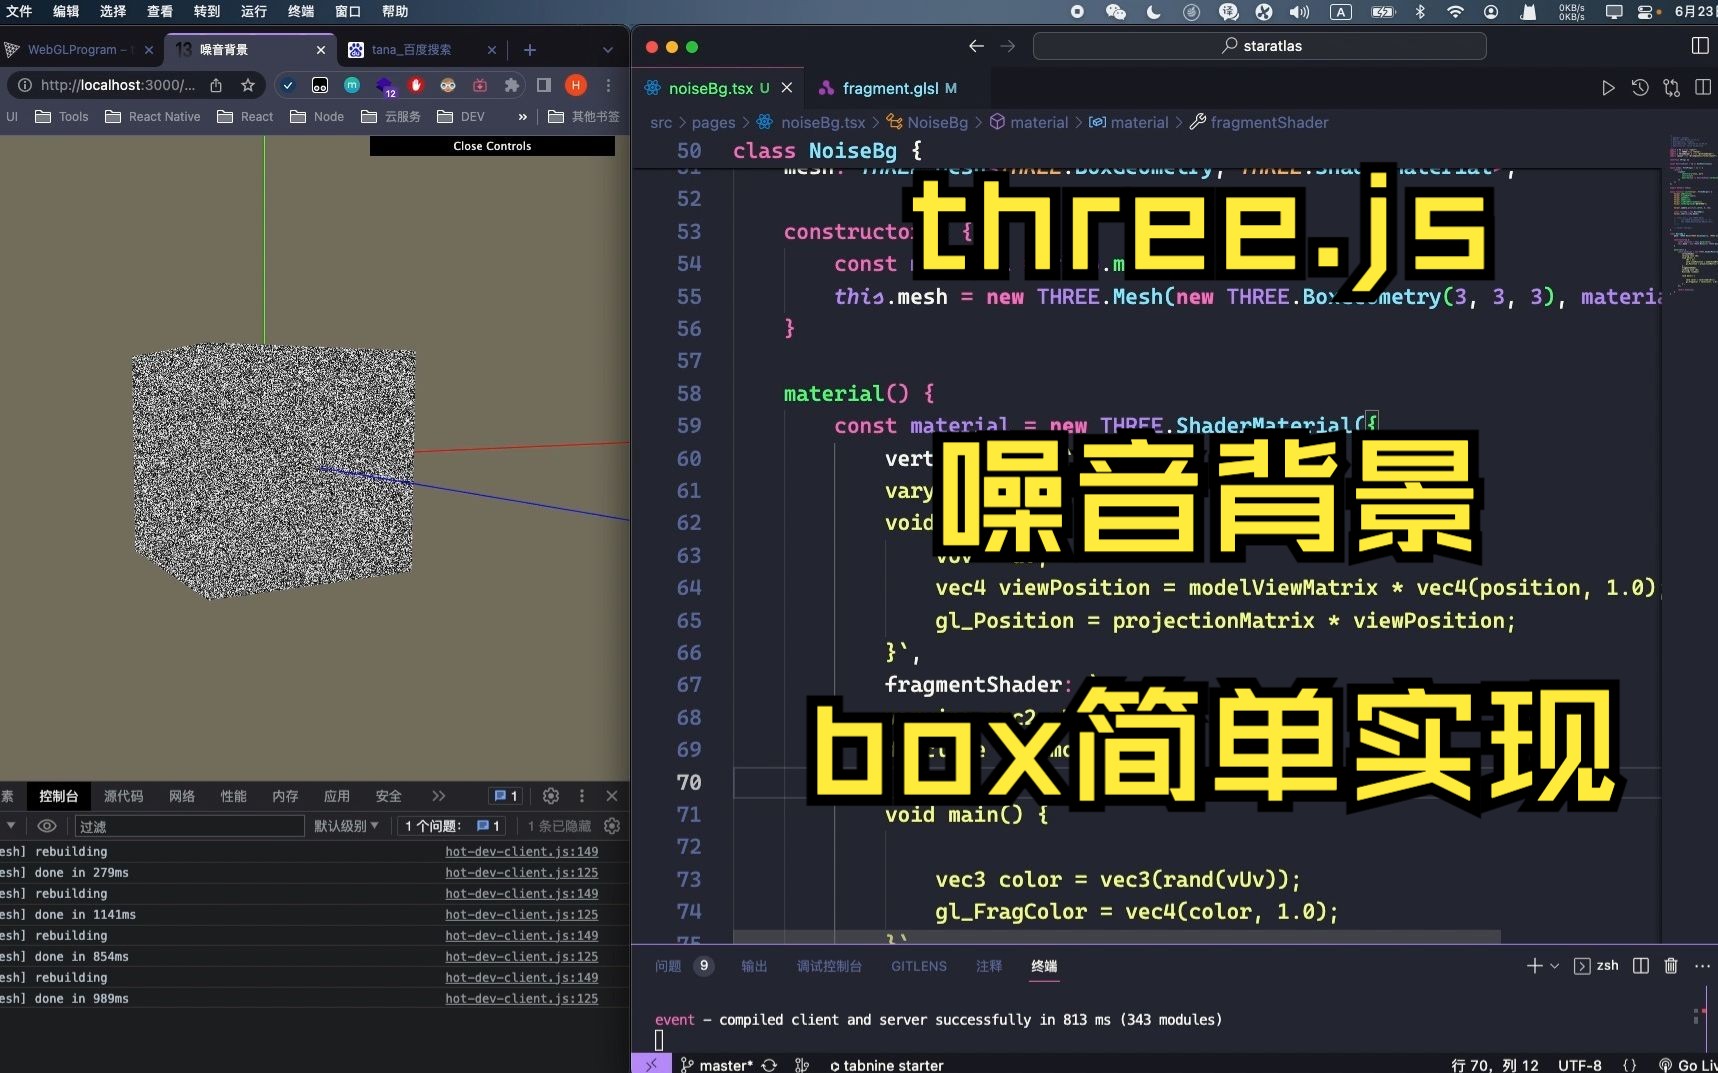This screenshot has height=1073, width=1718.
Task: Toggle the eye icon to create live expression
Action: tap(46, 827)
